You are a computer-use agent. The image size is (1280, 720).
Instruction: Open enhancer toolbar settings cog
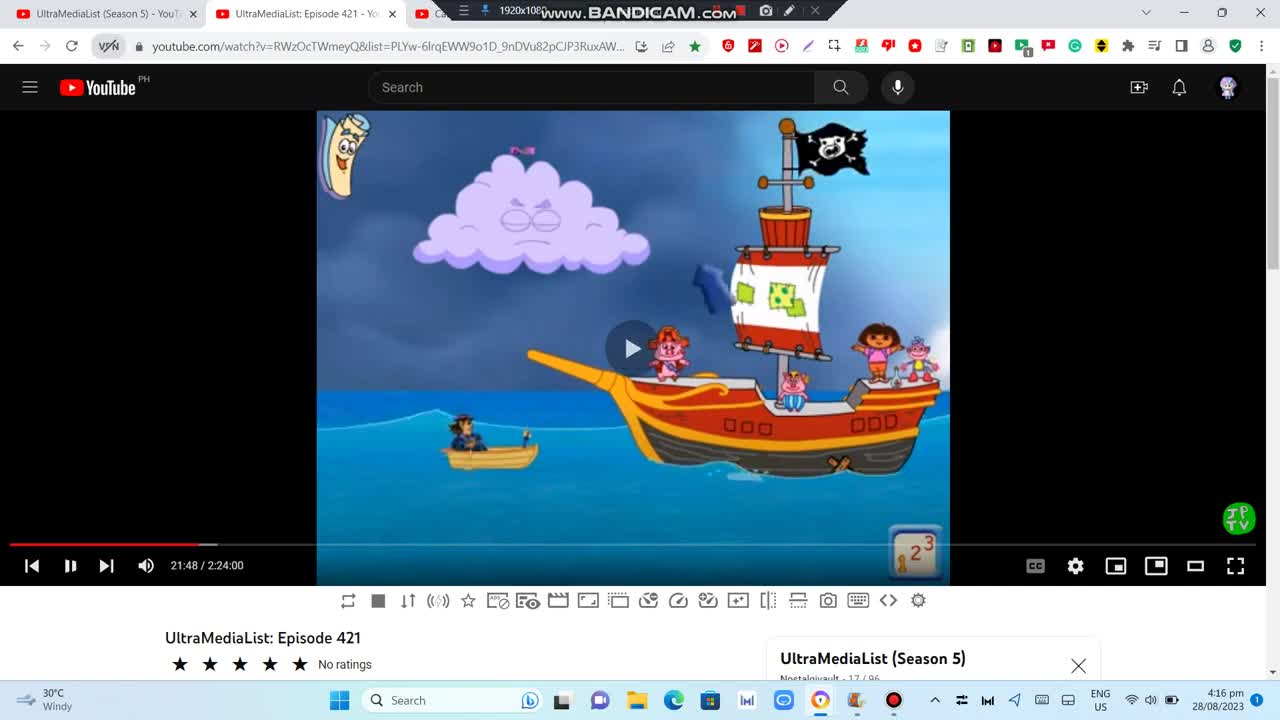(x=918, y=601)
